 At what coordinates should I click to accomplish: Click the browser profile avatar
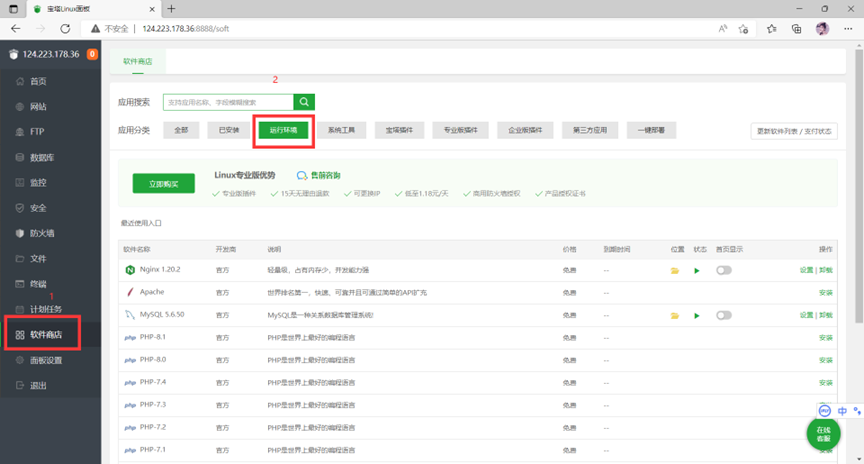tap(822, 29)
